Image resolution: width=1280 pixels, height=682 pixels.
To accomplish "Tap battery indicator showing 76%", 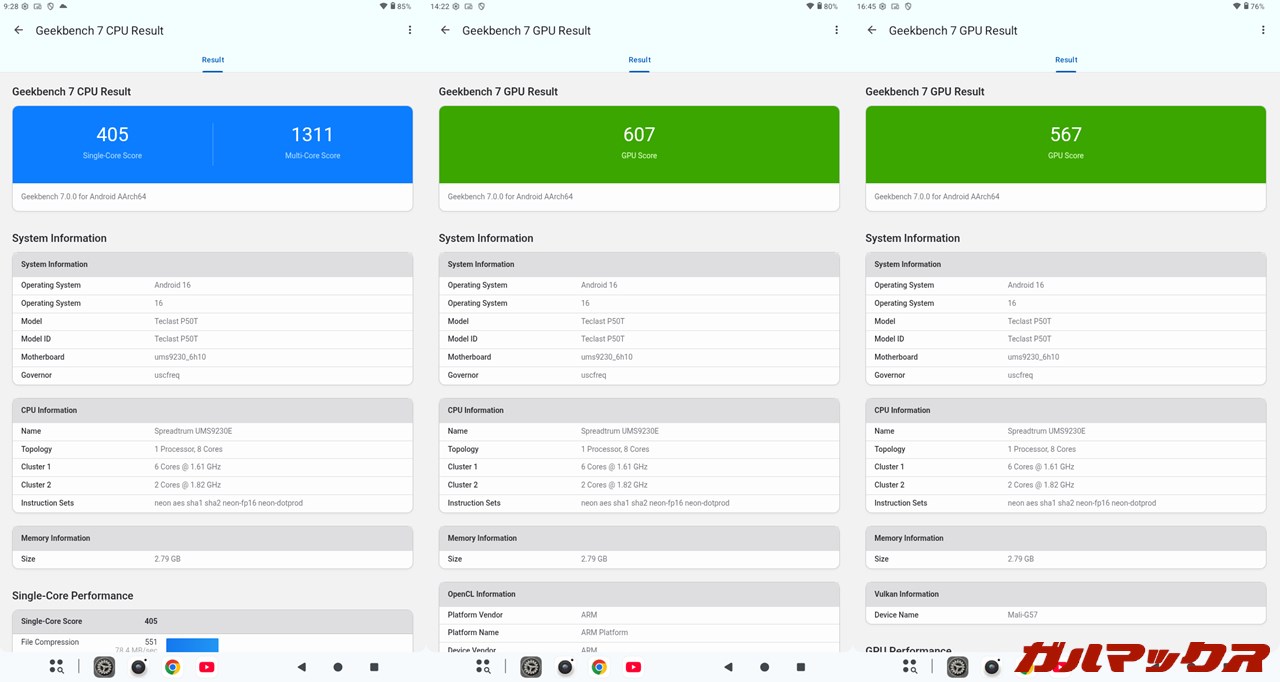I will click(1254, 6).
